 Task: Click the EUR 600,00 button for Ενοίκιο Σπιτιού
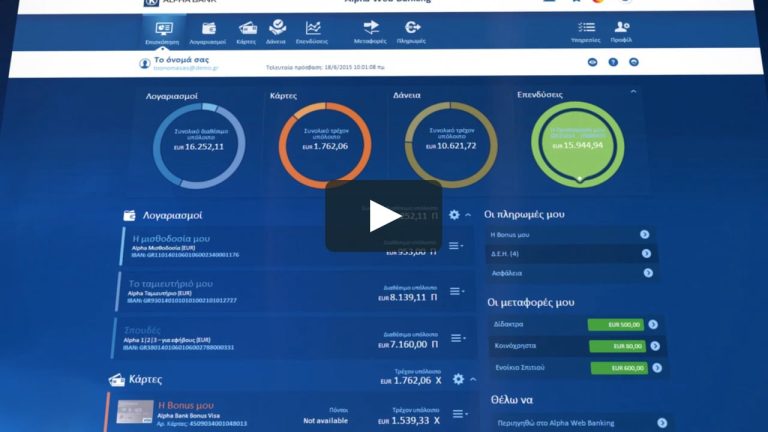click(620, 368)
